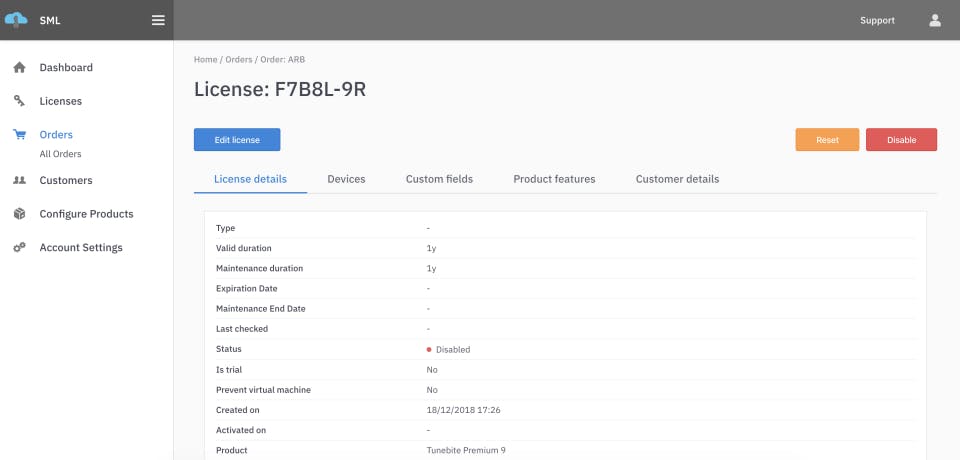Follow the Home breadcrumb link

pyautogui.click(x=205, y=60)
